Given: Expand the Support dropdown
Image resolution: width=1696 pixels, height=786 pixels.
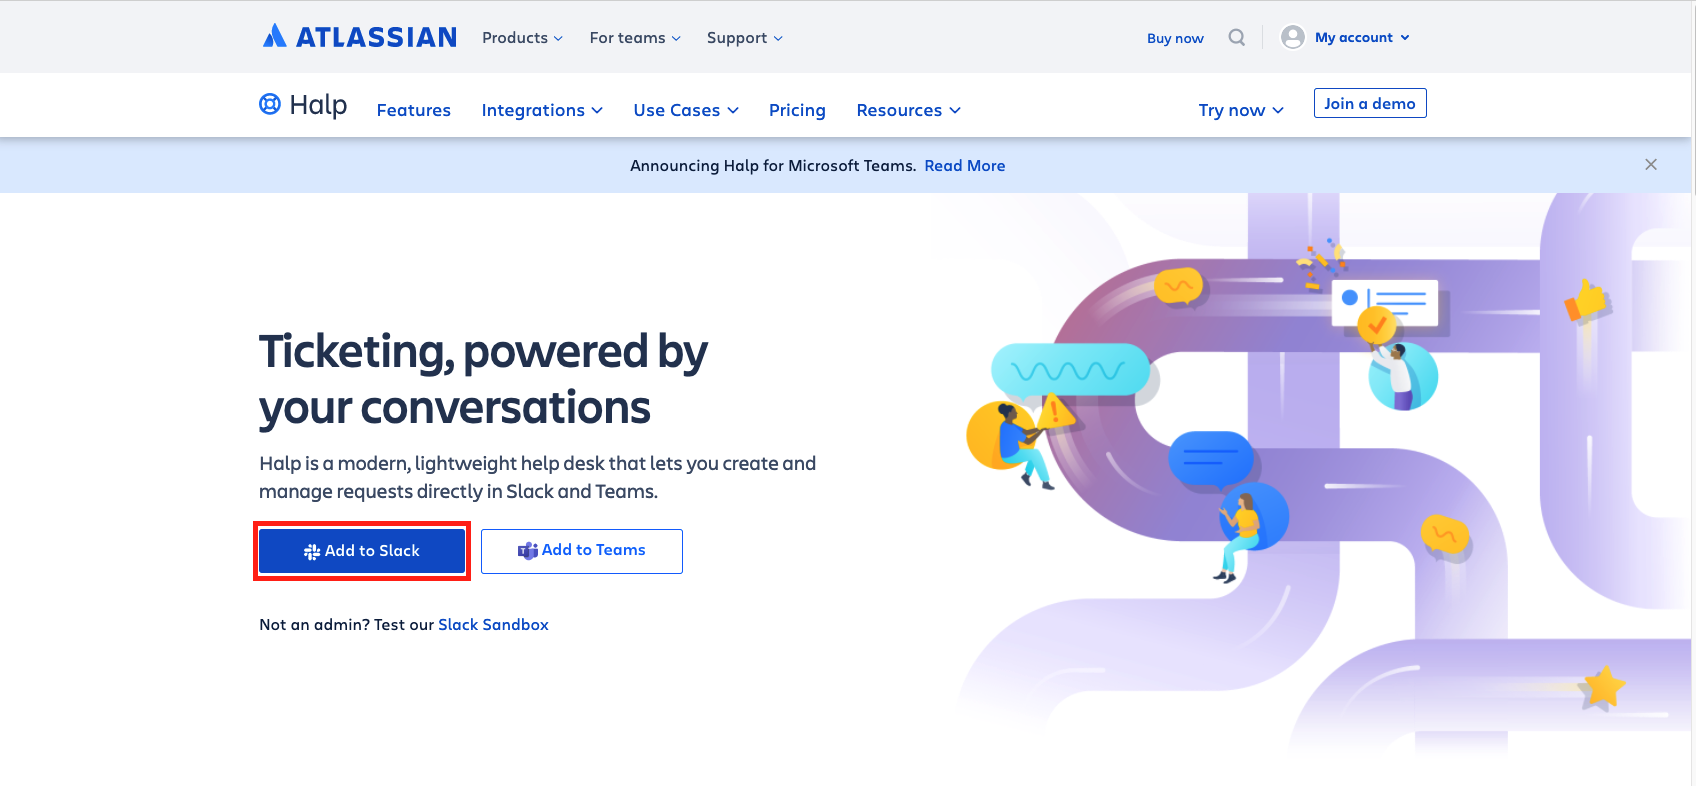Looking at the screenshot, I should (744, 38).
